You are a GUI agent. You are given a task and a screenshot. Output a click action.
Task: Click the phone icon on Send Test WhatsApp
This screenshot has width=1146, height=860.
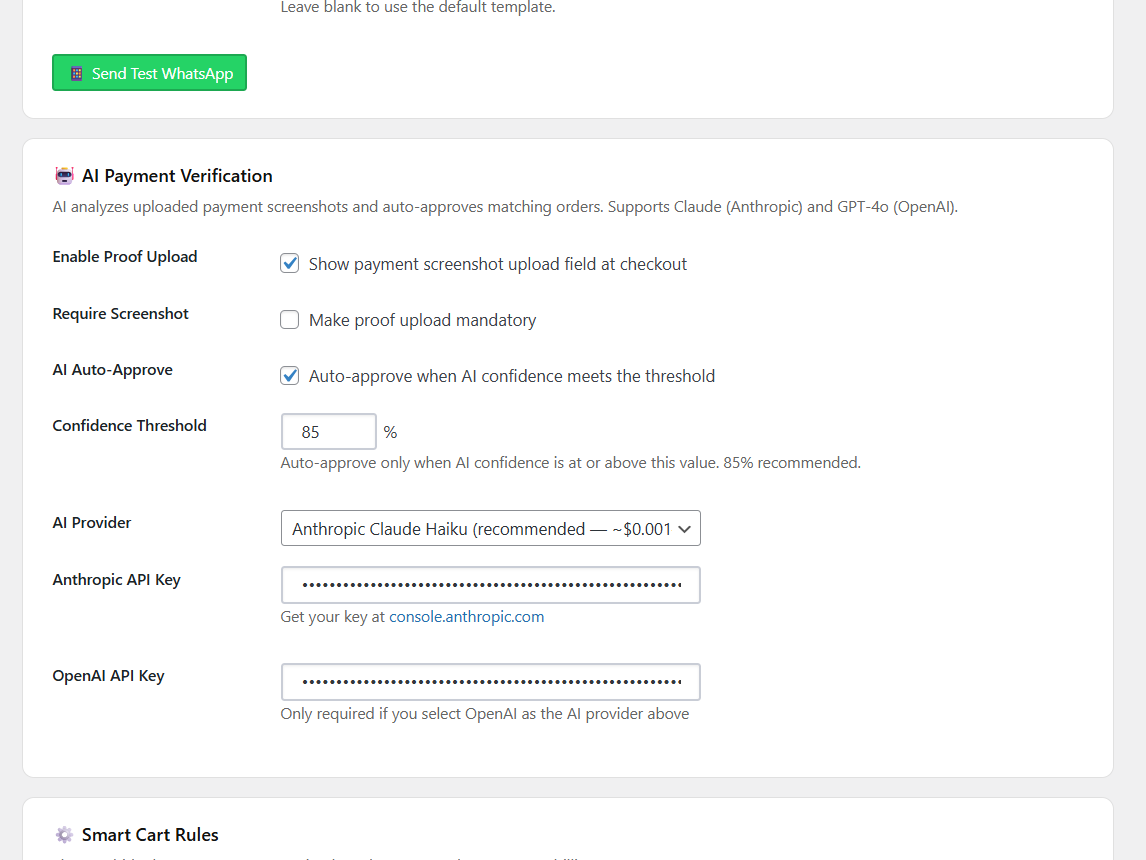click(76, 73)
